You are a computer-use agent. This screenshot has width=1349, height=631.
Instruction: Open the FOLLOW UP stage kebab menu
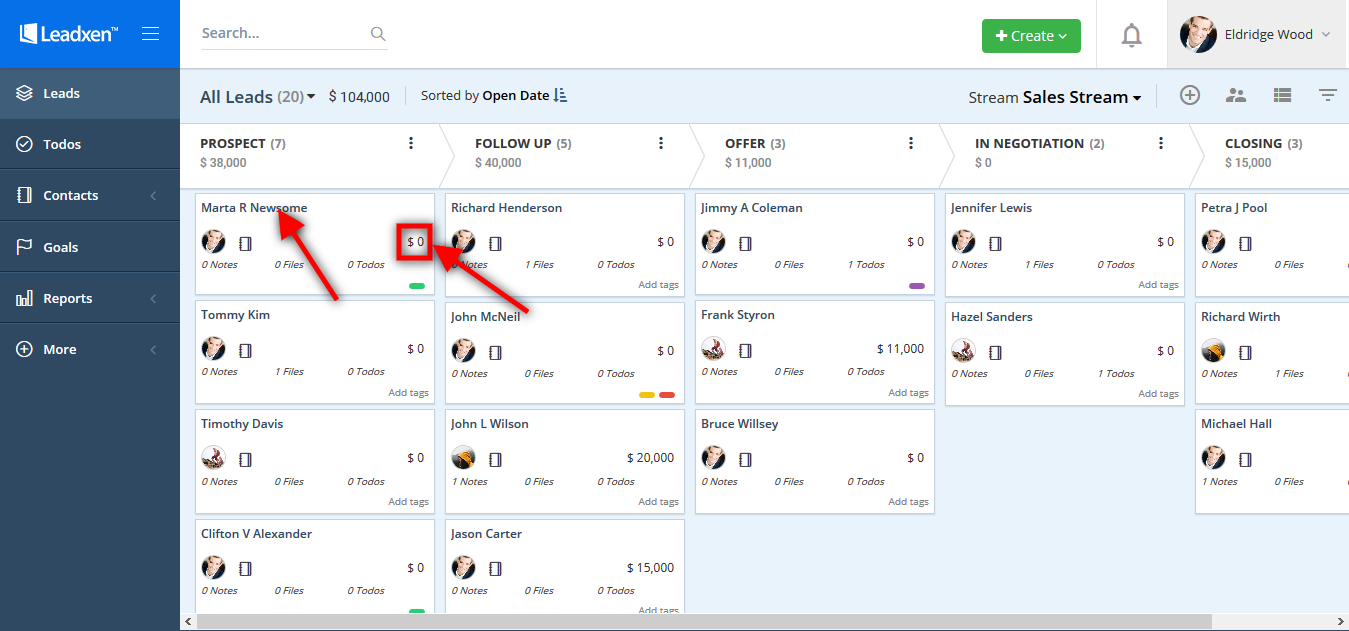point(661,144)
